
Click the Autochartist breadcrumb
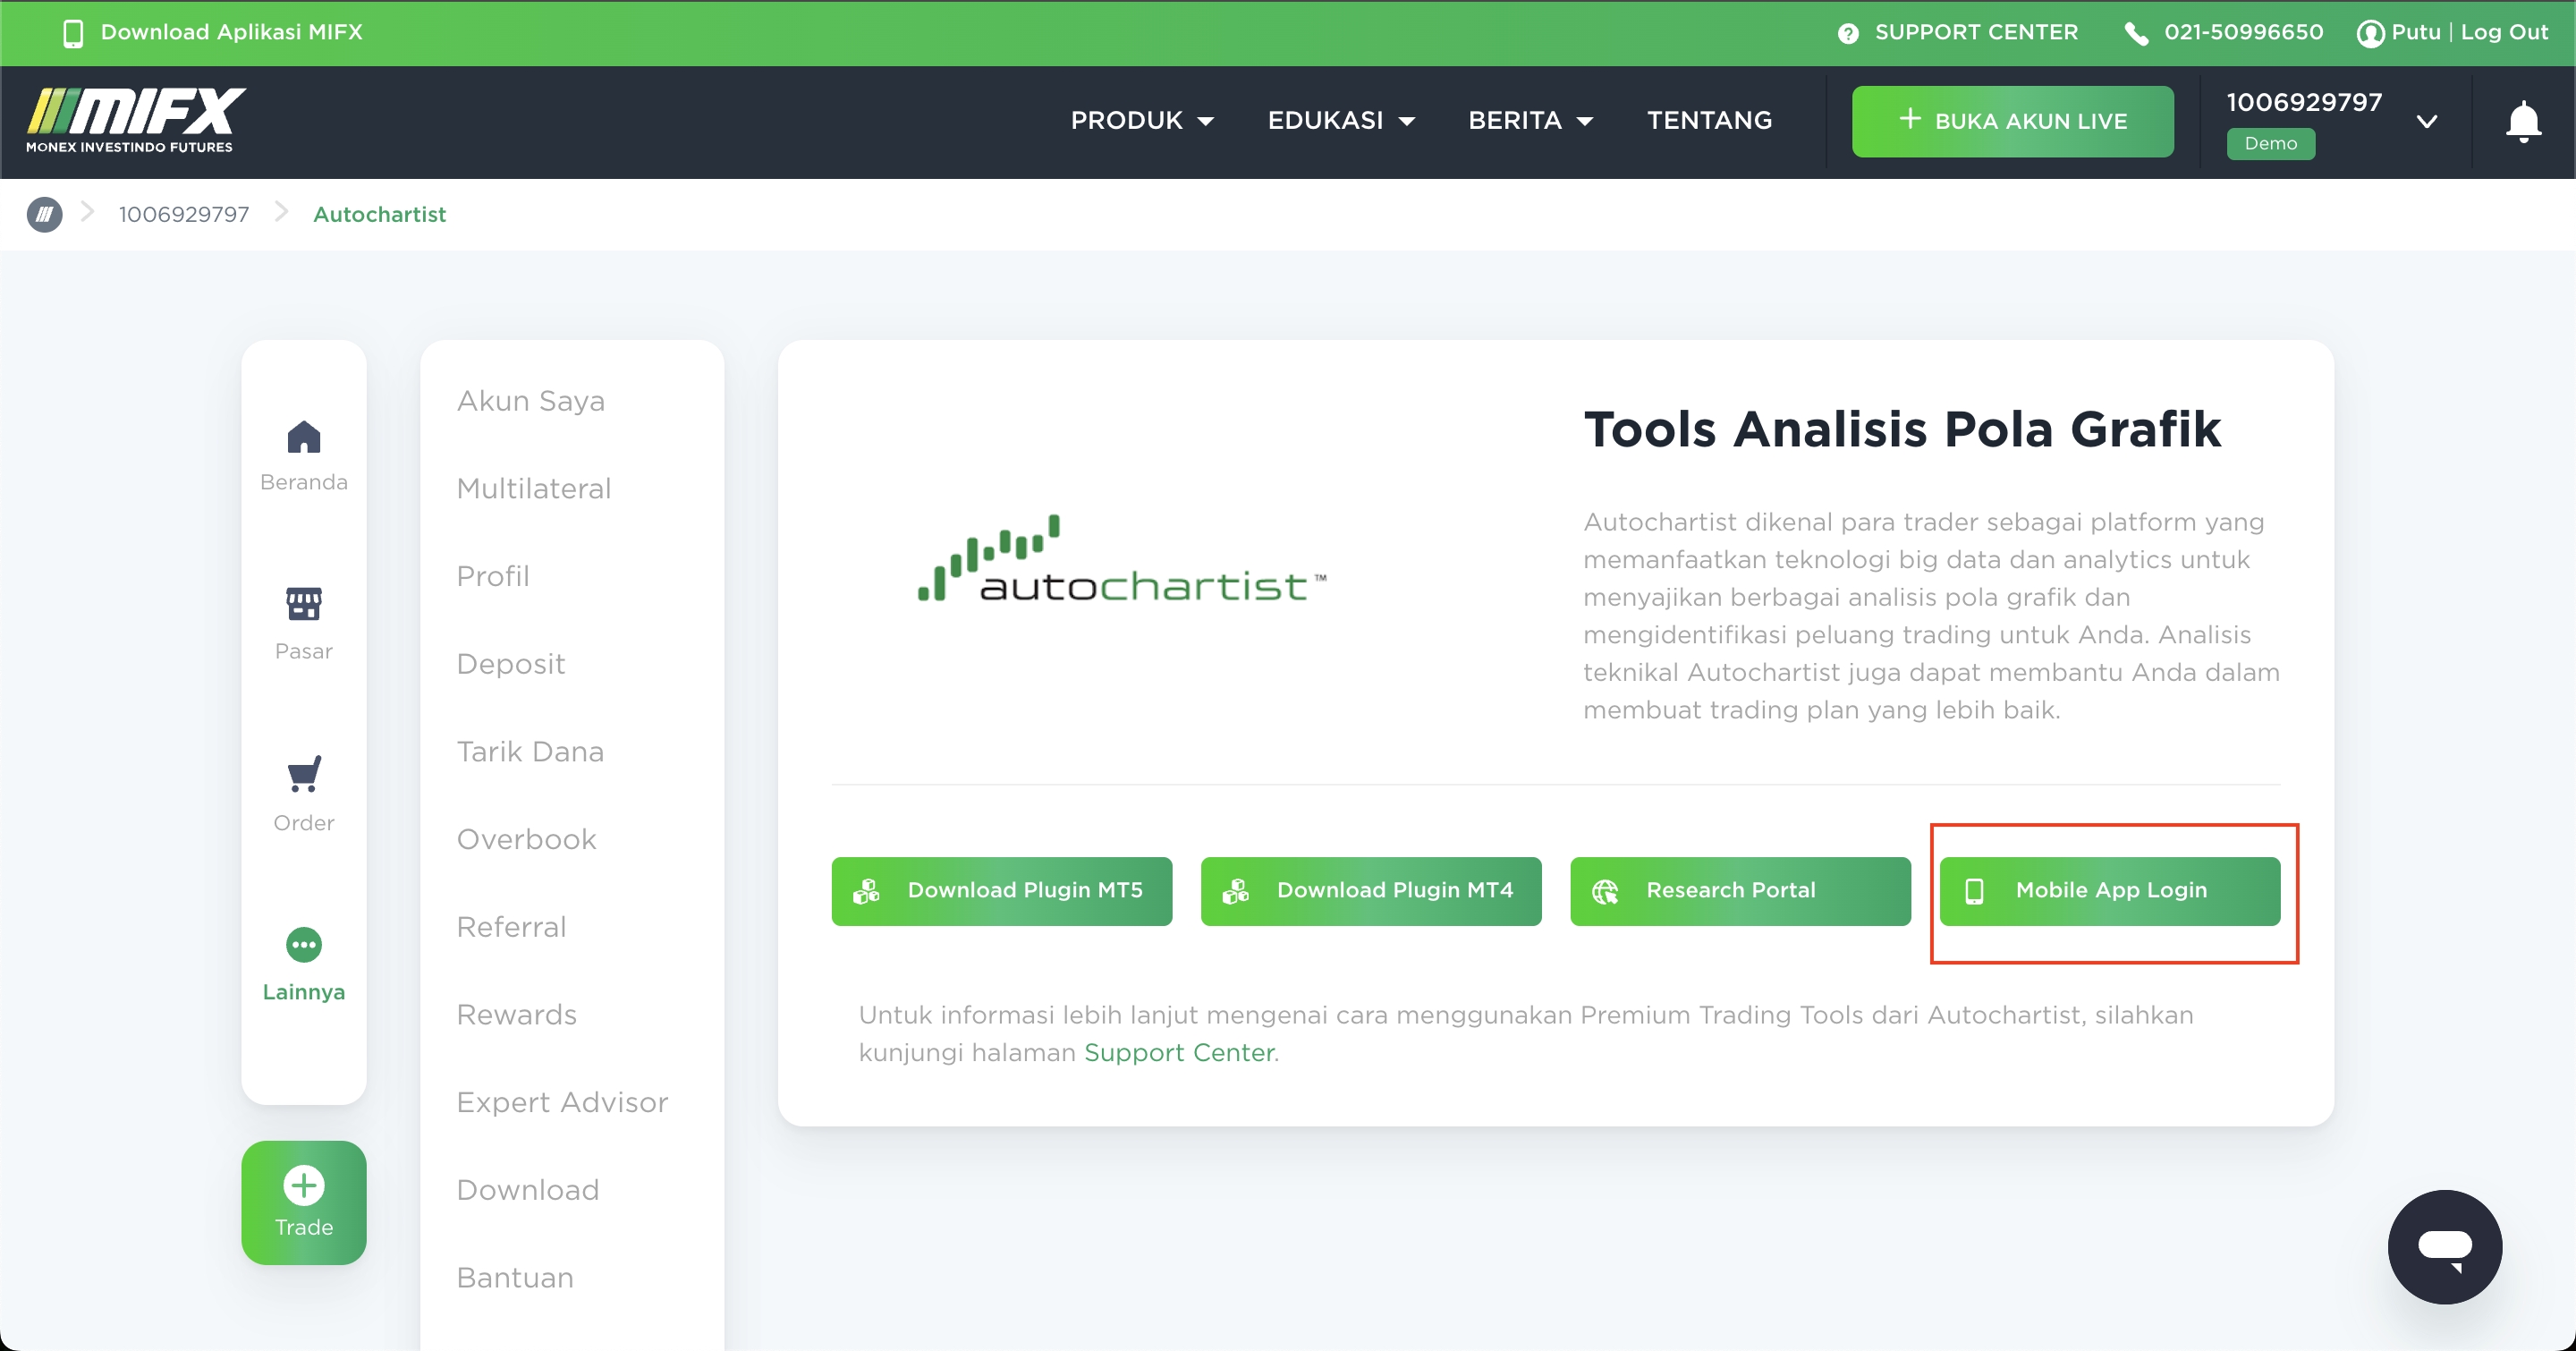click(379, 214)
